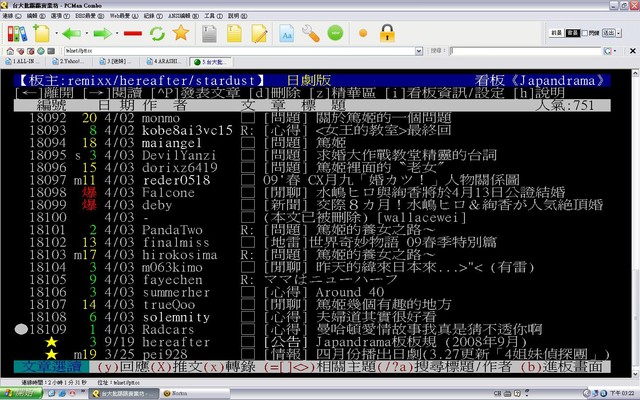Pick the 前景 foreground color swatch
Viewport: 640px width, 400px height.
[x=557, y=33]
